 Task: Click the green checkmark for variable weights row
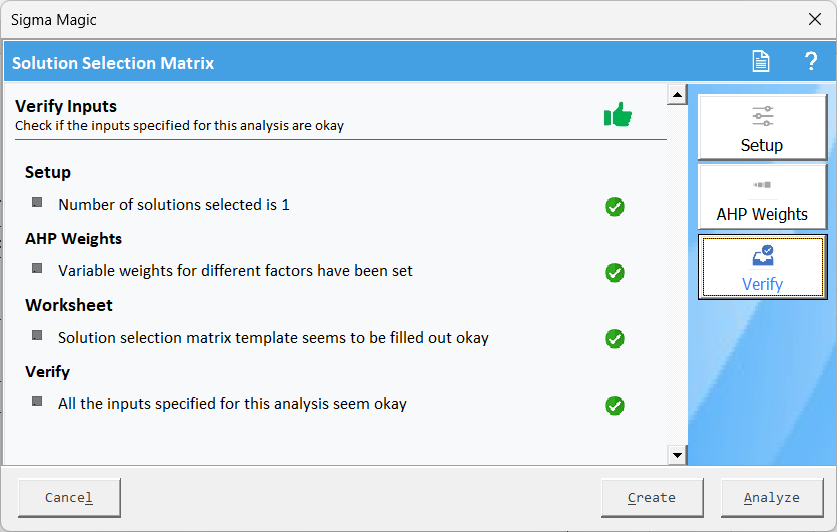615,273
